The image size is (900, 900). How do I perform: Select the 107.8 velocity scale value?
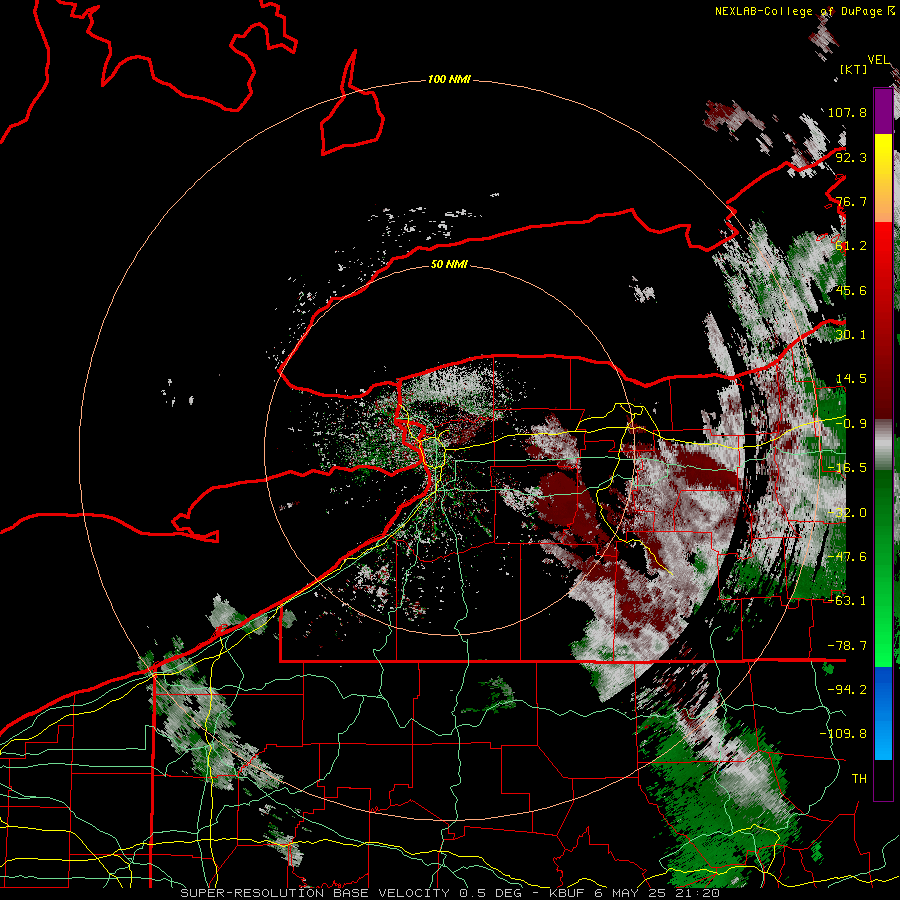(x=847, y=112)
